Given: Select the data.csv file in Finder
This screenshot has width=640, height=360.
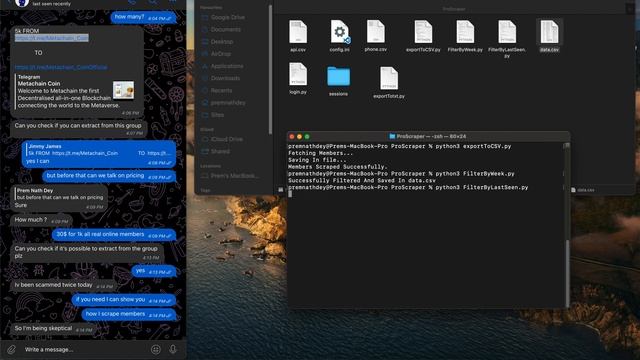Looking at the screenshot, I should coord(549,36).
